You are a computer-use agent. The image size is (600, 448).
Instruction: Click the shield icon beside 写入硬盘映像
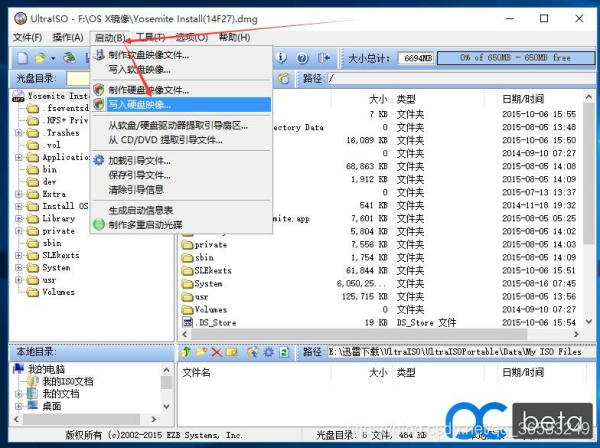(x=99, y=104)
